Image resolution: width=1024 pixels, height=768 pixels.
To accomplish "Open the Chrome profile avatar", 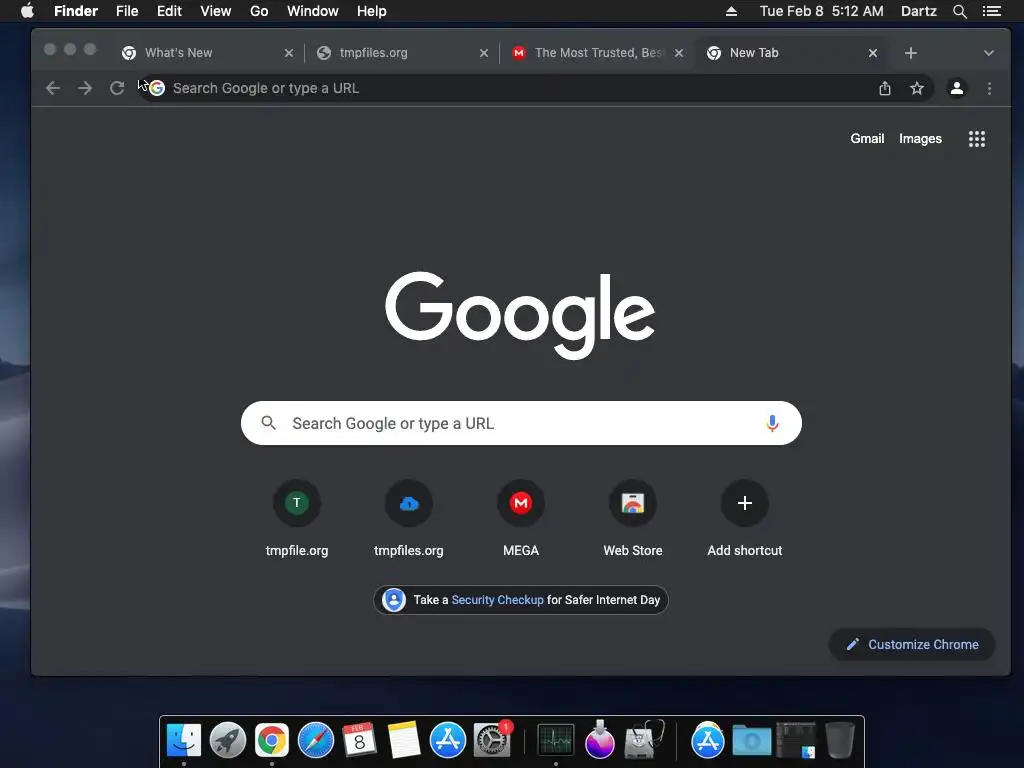I will coord(957,88).
